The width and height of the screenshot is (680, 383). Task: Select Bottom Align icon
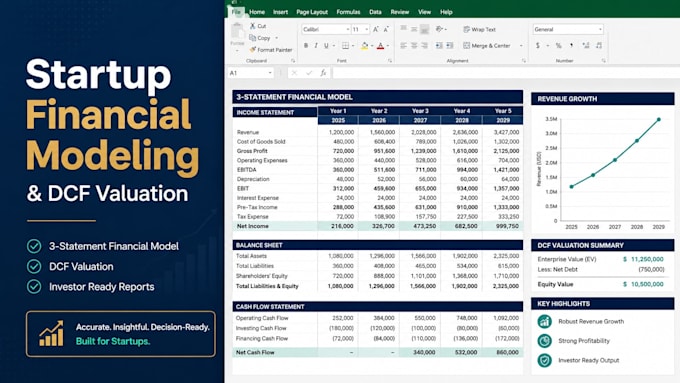pyautogui.click(x=425, y=29)
